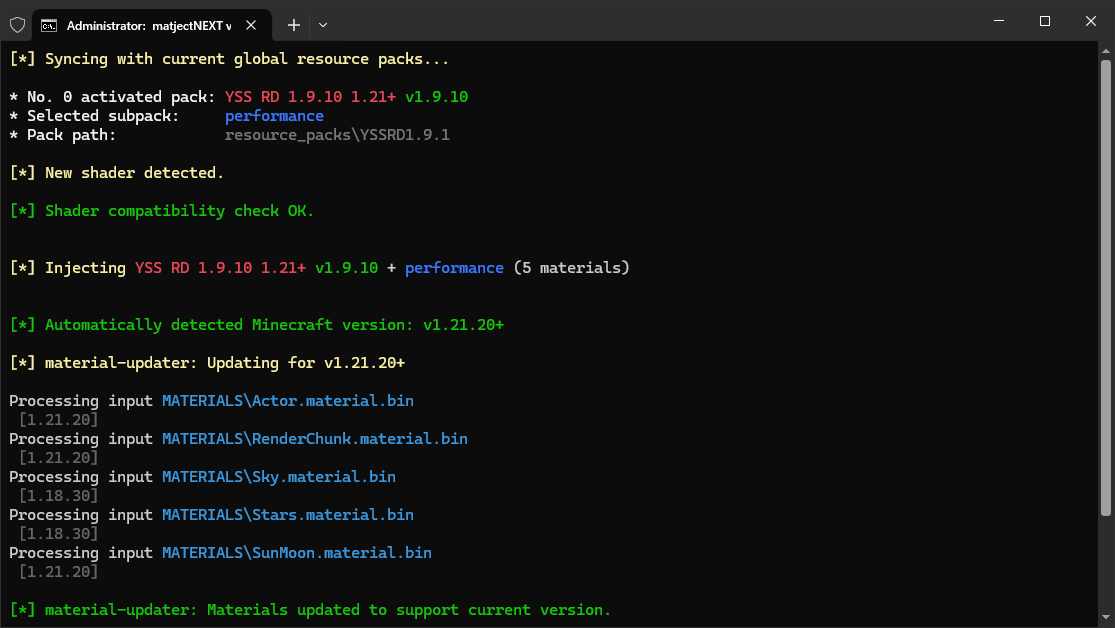Click 'MATERIALS\Stars.material.bin' path
Screen dimensions: 1115x628
[287, 515]
